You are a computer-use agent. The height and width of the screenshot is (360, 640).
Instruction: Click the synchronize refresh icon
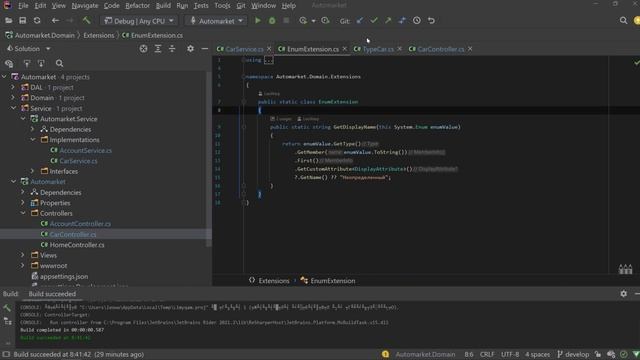click(x=37, y=20)
